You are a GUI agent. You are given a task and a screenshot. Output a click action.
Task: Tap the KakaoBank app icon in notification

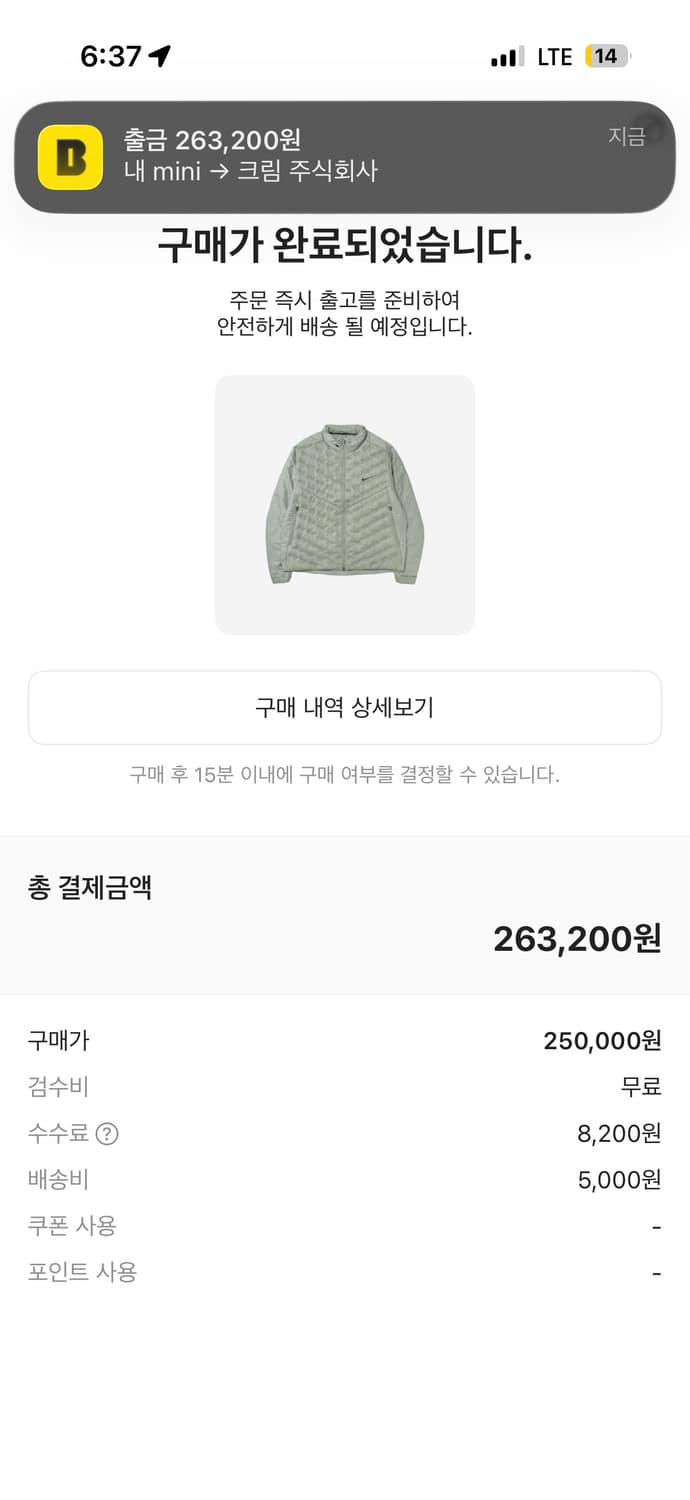[x=70, y=157]
